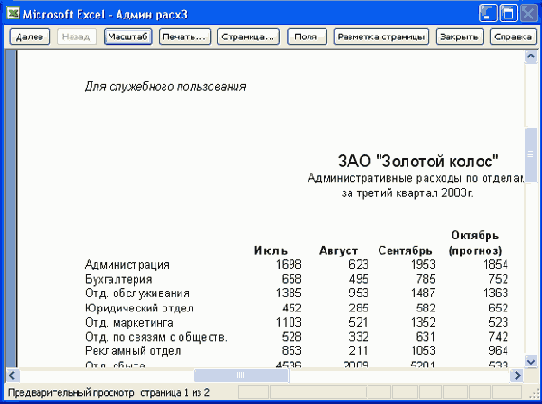Click the 'Юридический отдел' row label
This screenshot has height=404, width=542.
139,308
